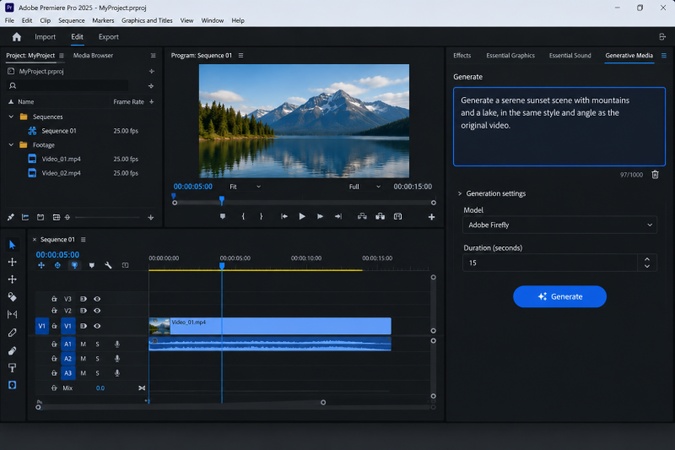Open the Adobe Firefly model dropdown
This screenshot has height=450, width=675.
(x=560, y=225)
